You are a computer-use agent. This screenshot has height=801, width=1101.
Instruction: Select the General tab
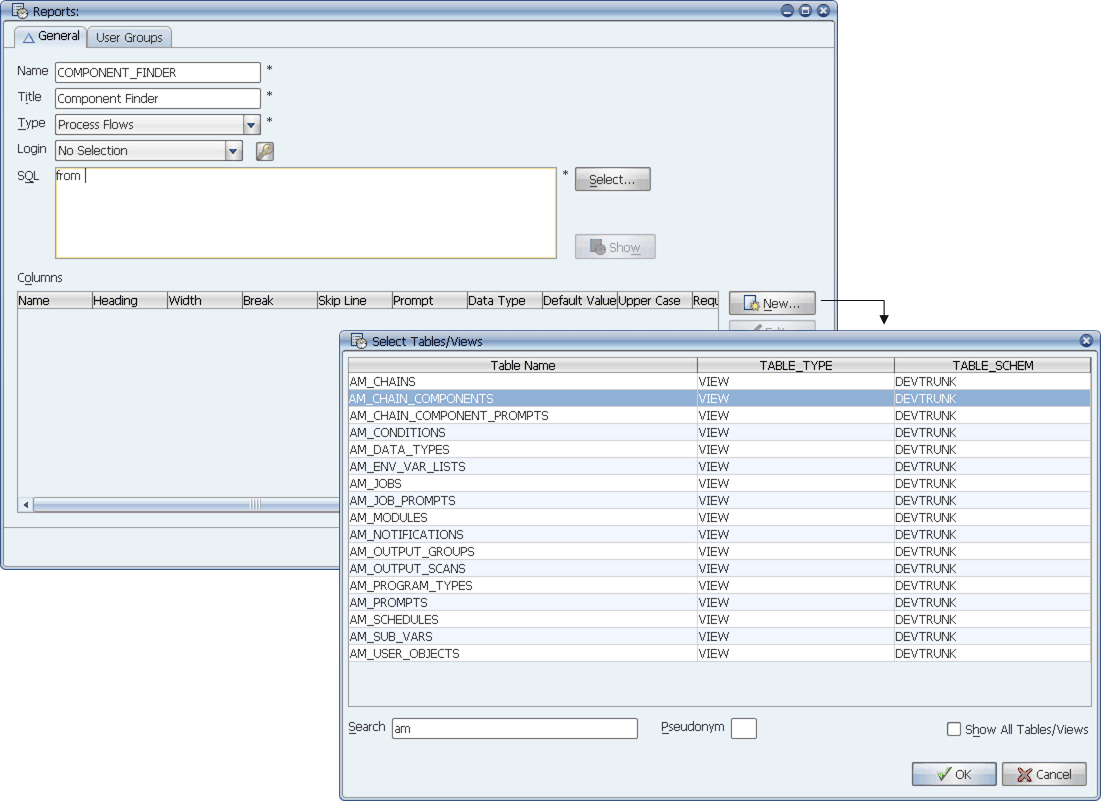pos(51,36)
